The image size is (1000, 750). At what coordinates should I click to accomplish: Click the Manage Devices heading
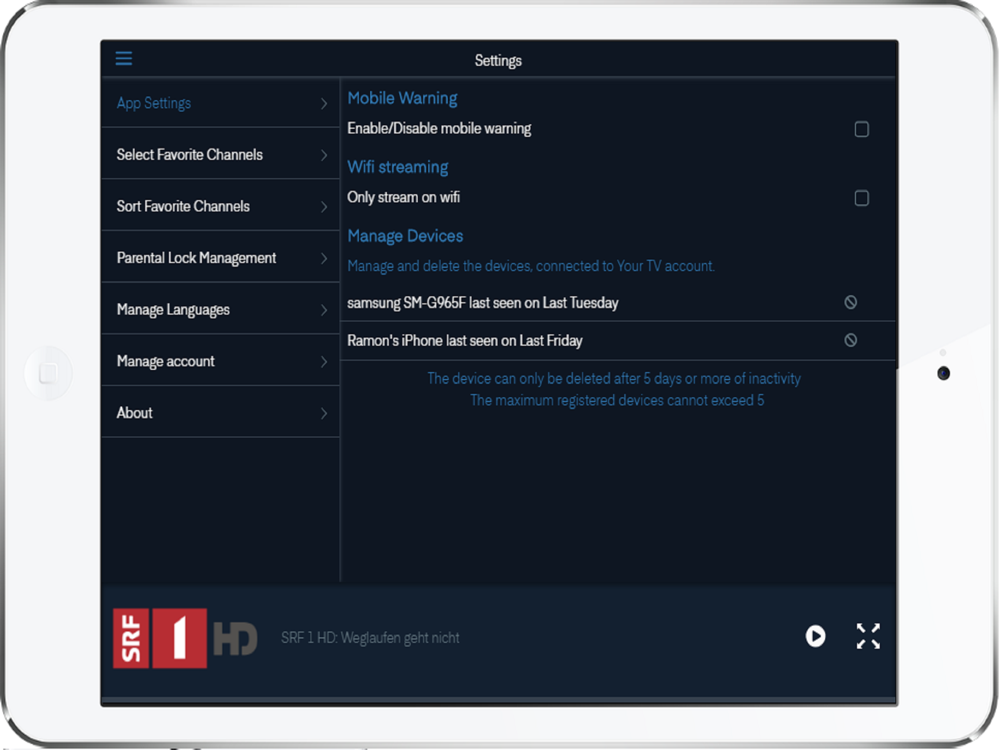(x=405, y=236)
